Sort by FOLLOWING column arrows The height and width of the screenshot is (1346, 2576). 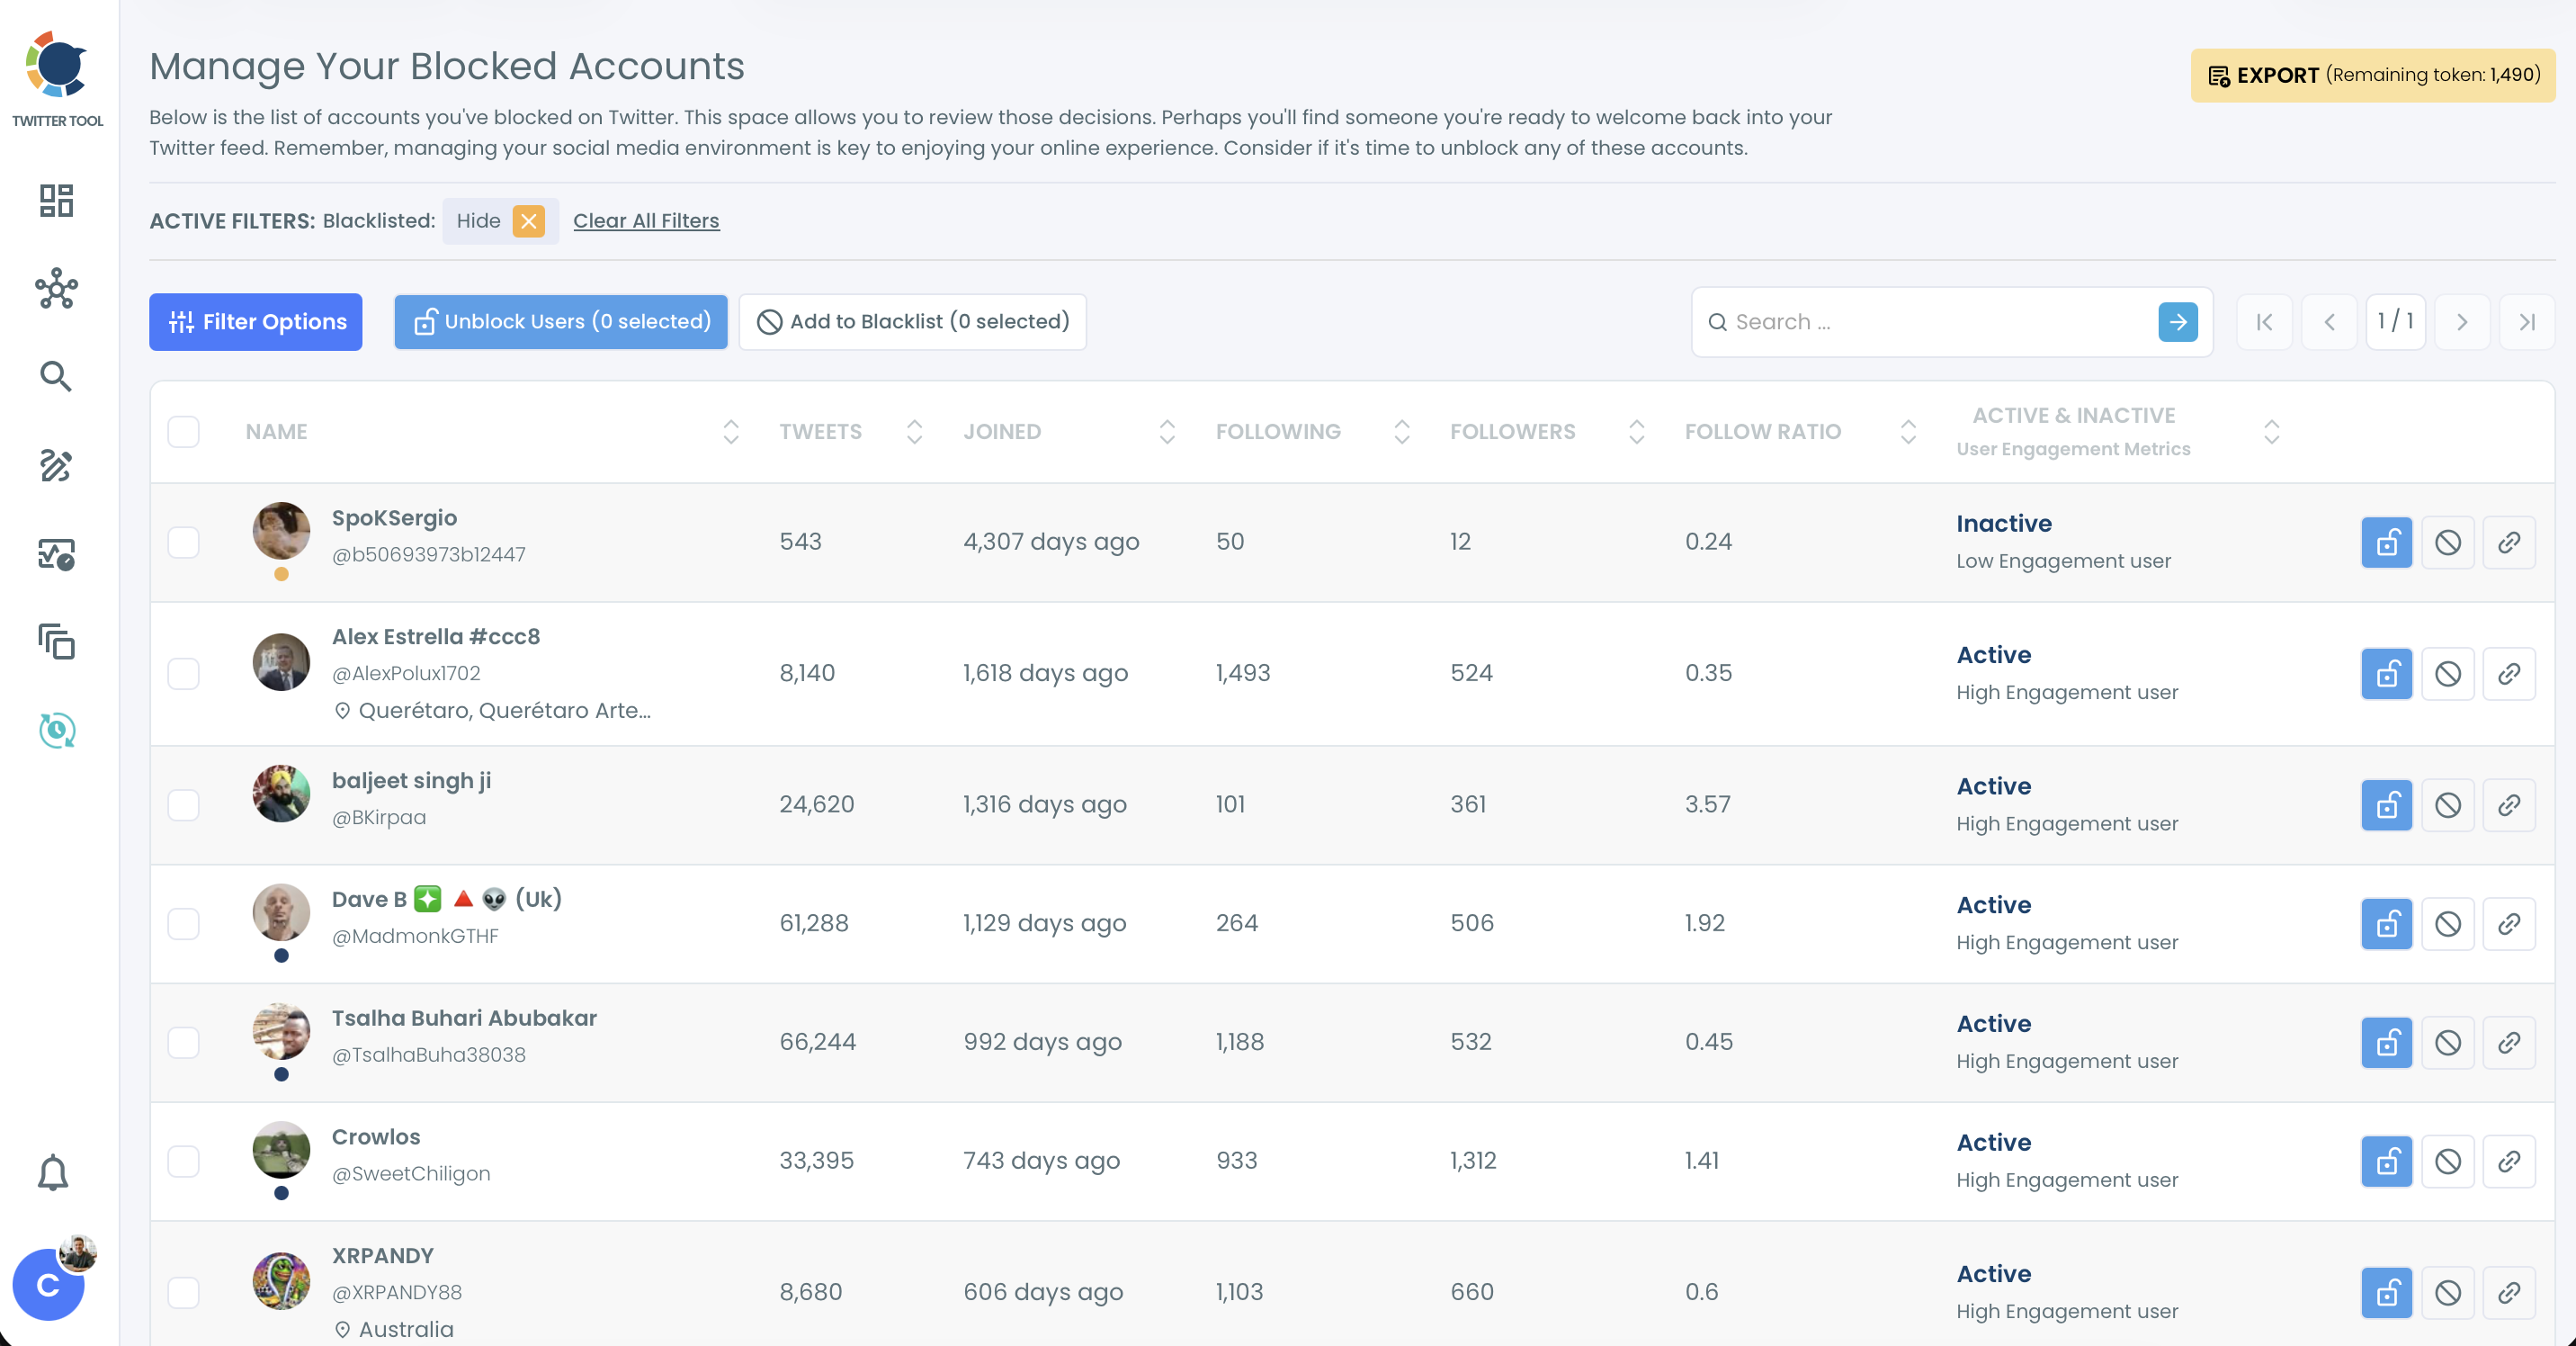click(1402, 432)
